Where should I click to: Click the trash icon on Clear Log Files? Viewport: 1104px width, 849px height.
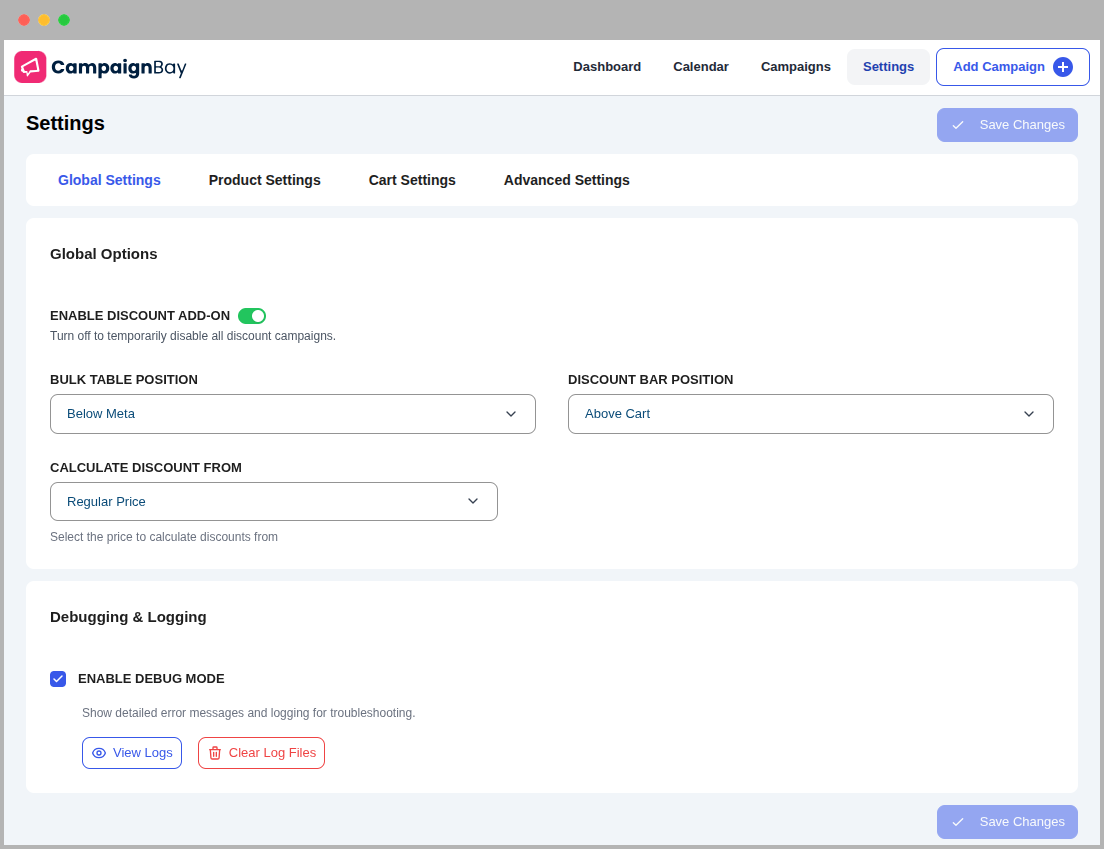click(216, 753)
